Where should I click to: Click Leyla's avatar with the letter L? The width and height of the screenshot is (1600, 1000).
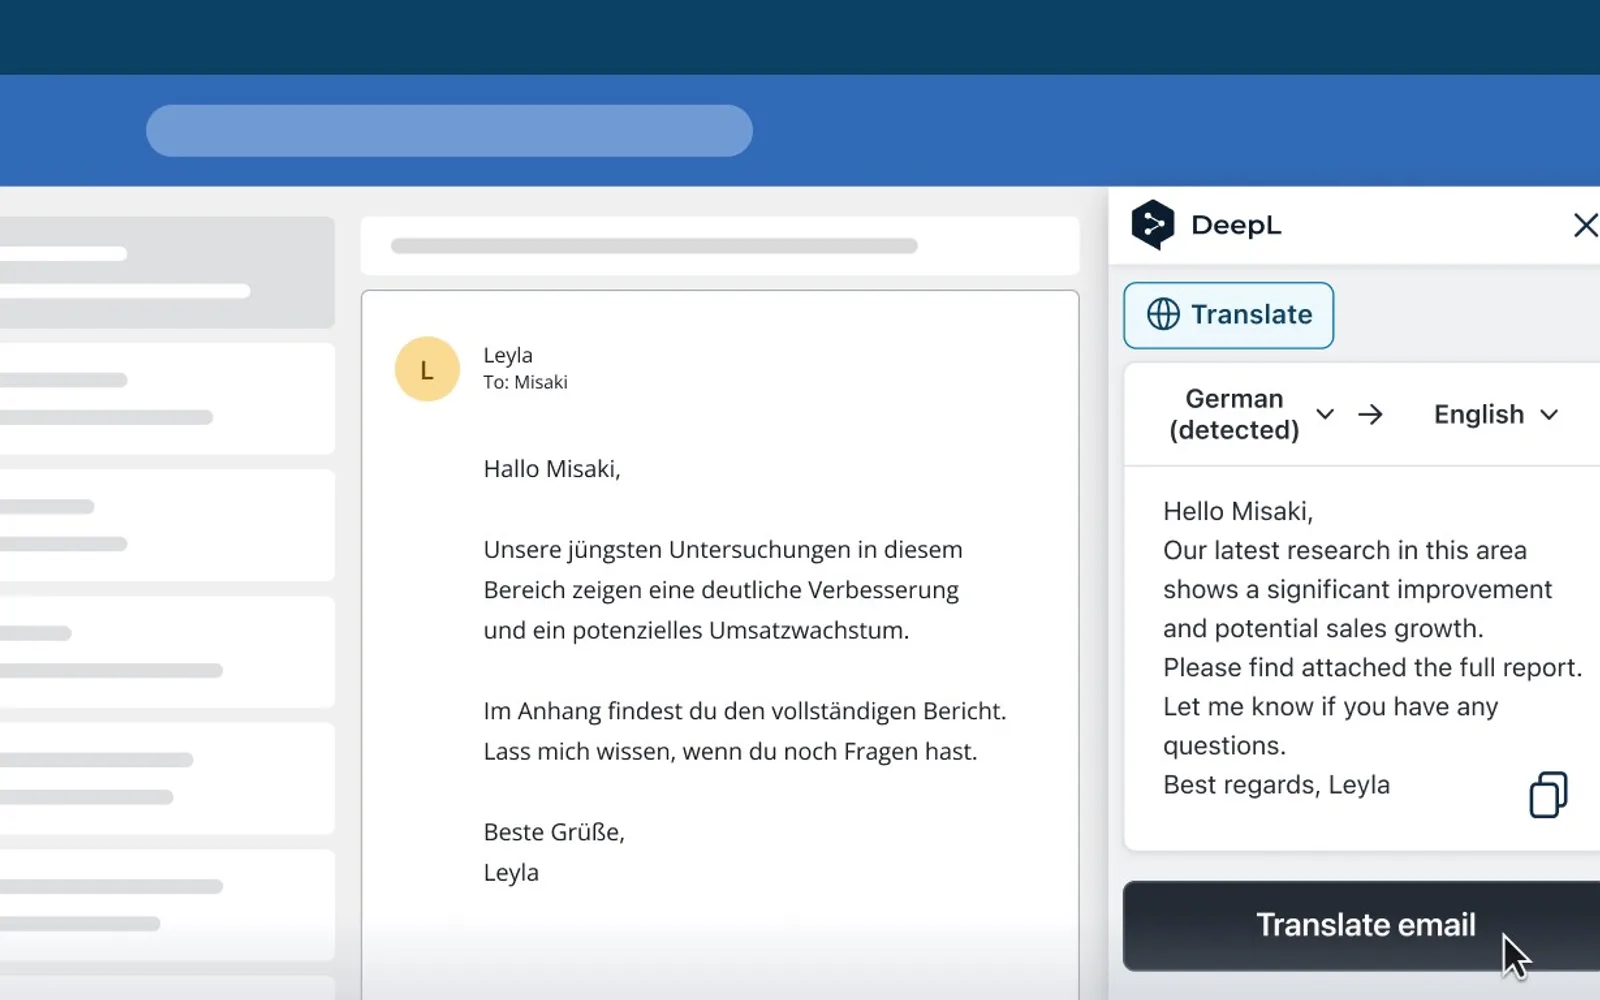click(x=427, y=369)
